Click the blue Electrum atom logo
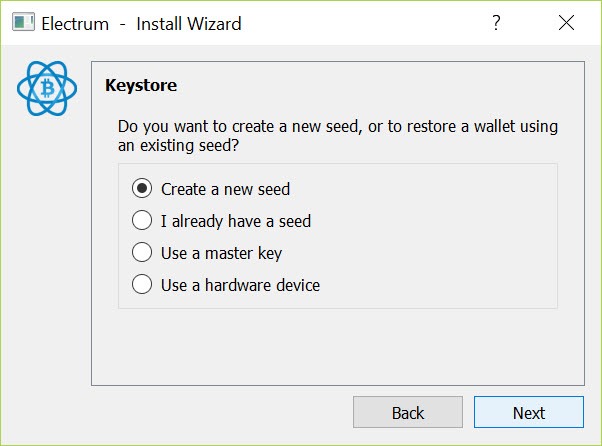This screenshot has height=446, width=602. (x=47, y=88)
